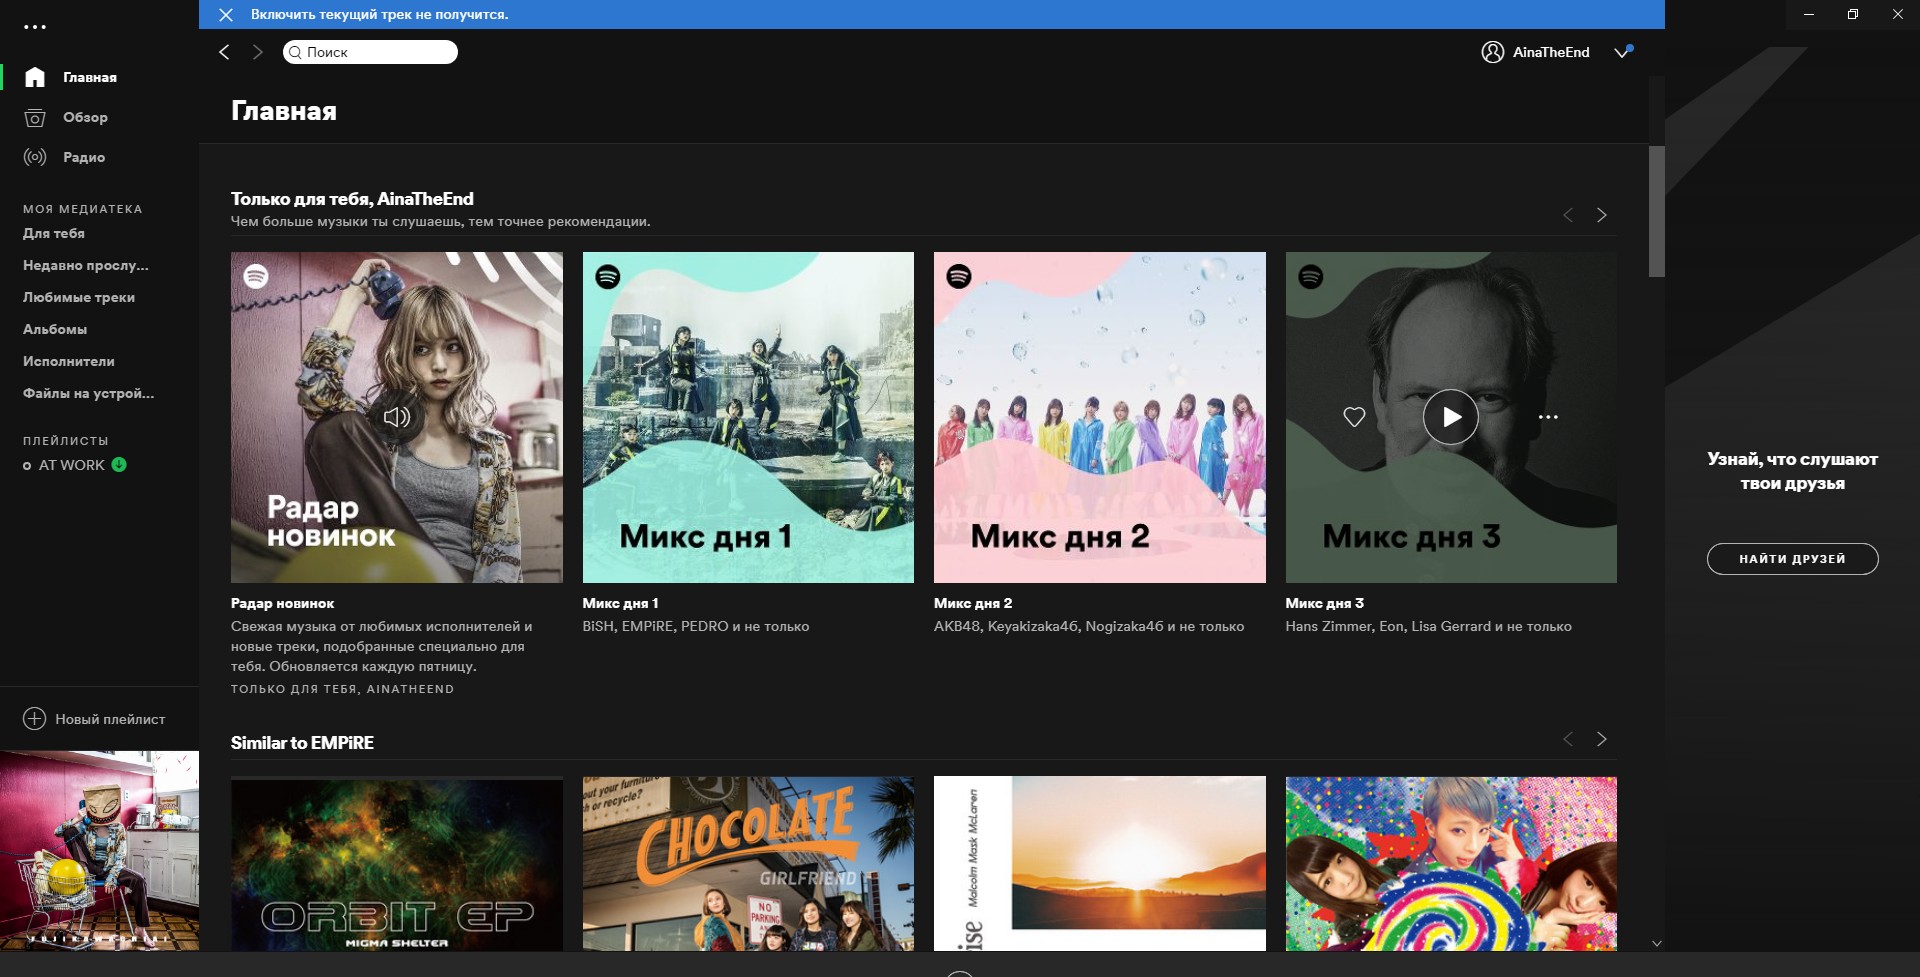This screenshot has height=977, width=1920.
Task: Click the Радар новинок title link
Action: (x=283, y=603)
